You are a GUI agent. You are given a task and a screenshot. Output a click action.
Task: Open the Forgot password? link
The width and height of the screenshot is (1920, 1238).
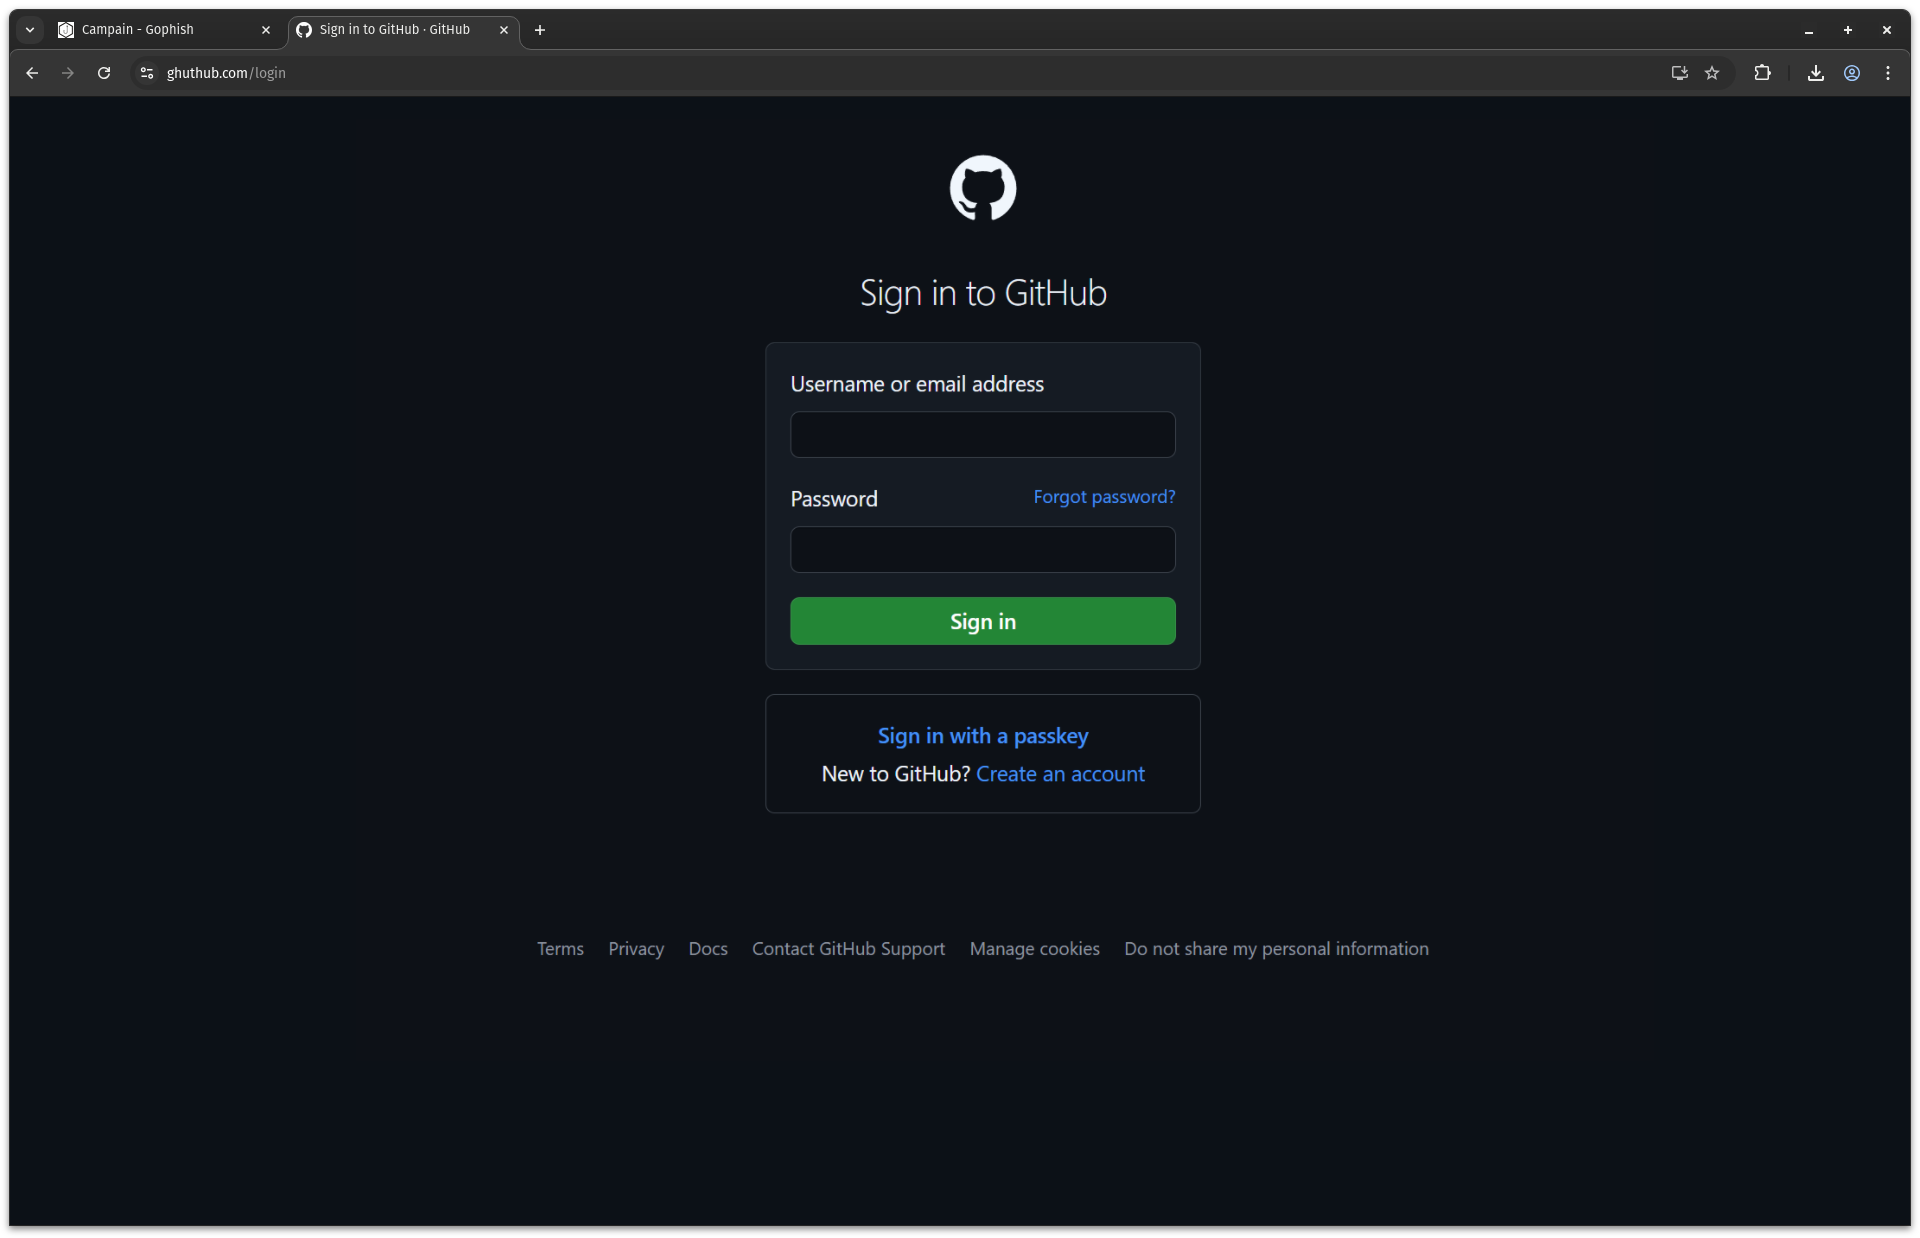pos(1104,497)
